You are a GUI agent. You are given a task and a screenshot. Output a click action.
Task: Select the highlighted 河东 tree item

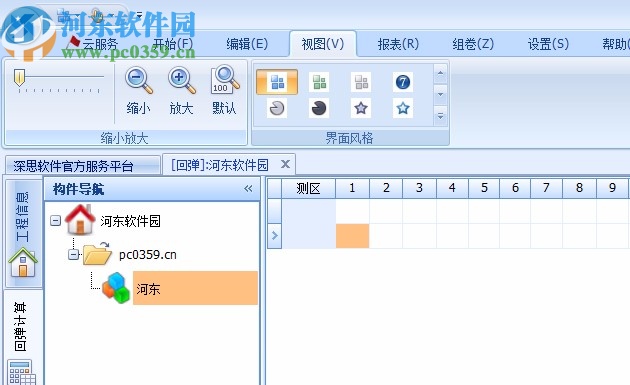[x=195, y=288]
